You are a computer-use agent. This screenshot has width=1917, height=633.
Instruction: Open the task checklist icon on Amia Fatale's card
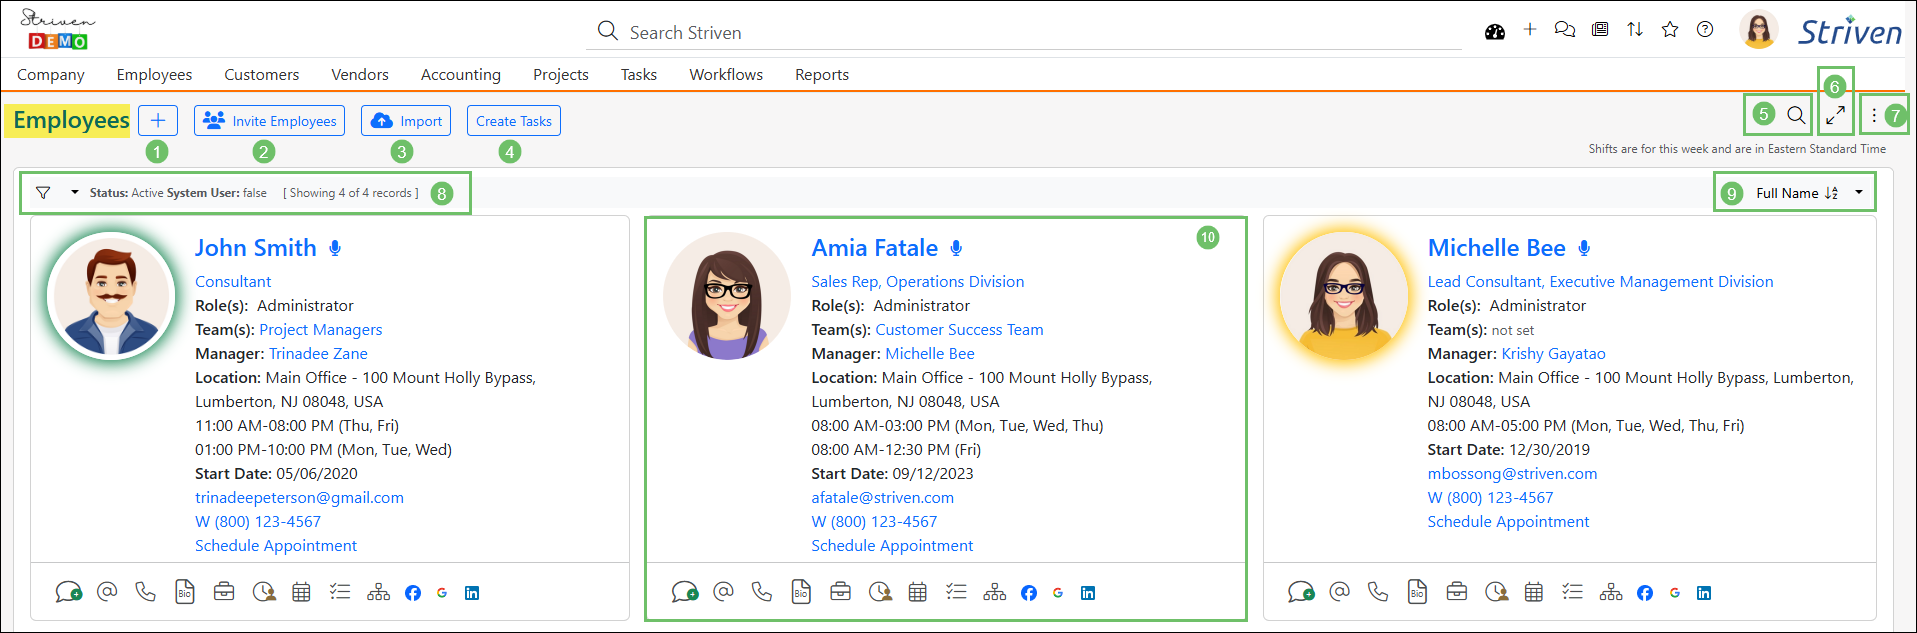coord(957,592)
